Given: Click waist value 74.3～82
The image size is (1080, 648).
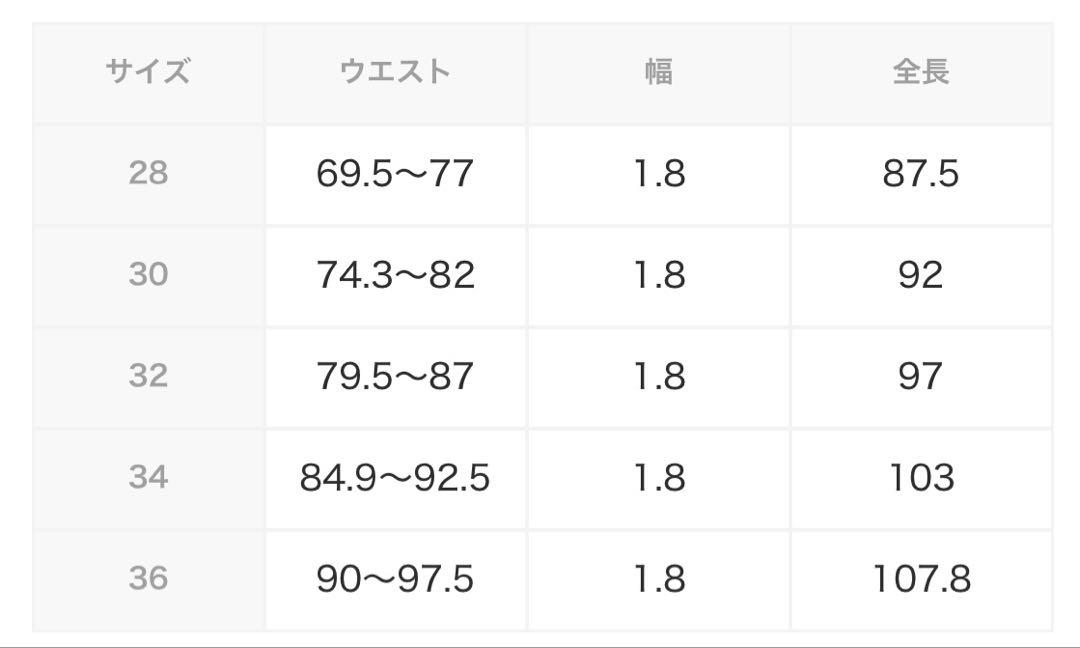Looking at the screenshot, I should tap(395, 274).
